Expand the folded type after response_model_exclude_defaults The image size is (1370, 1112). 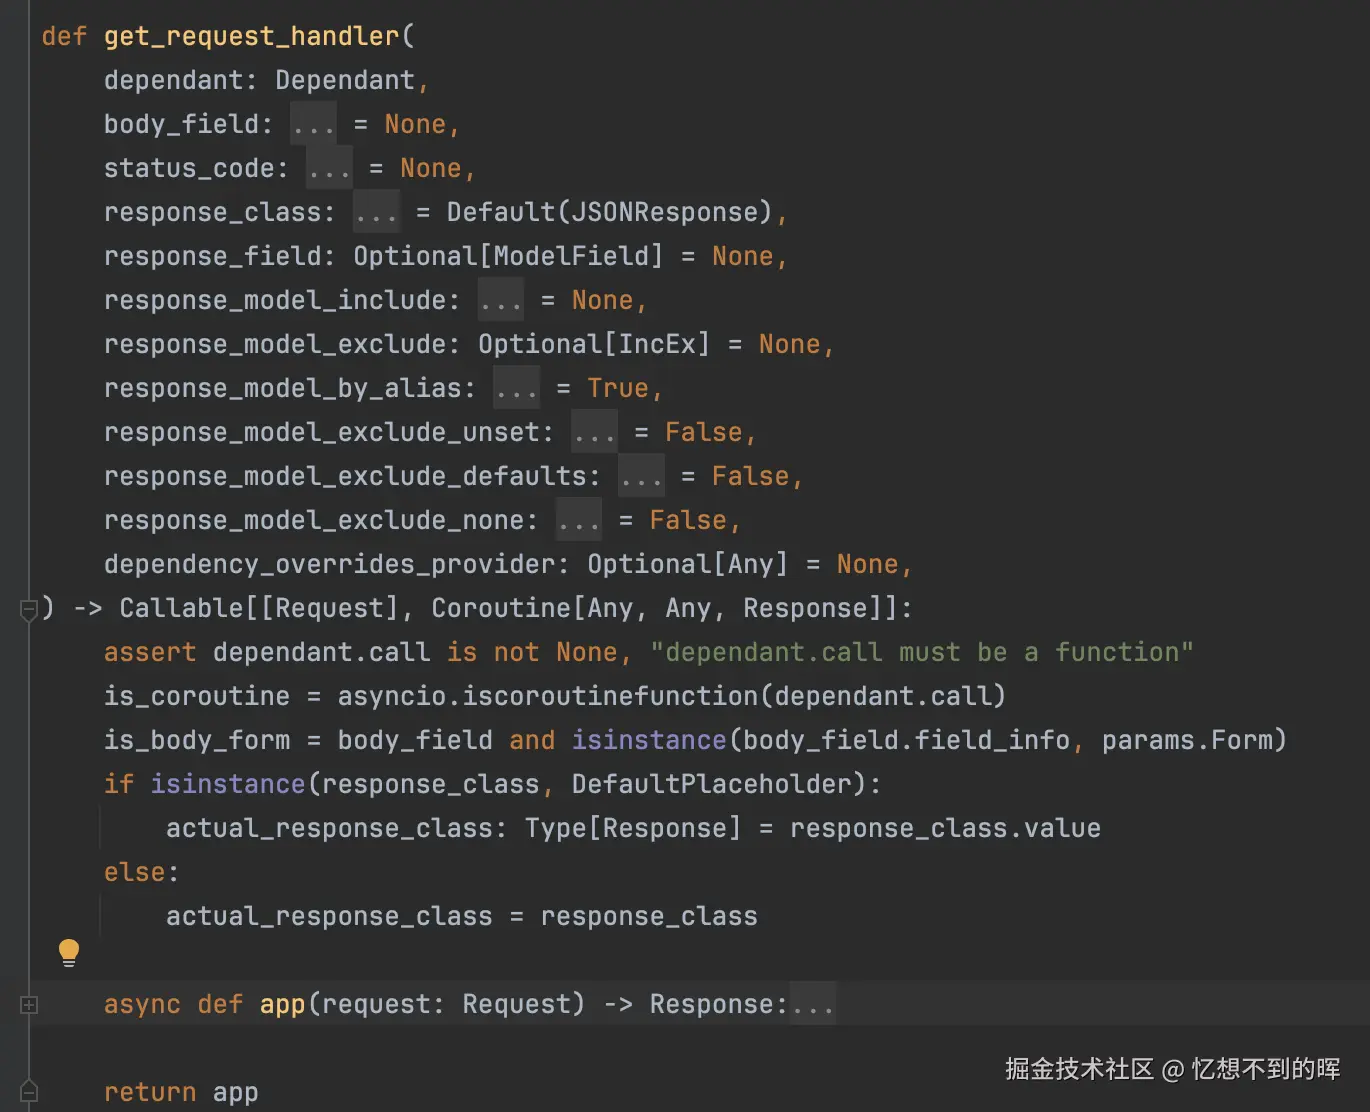coord(641,477)
